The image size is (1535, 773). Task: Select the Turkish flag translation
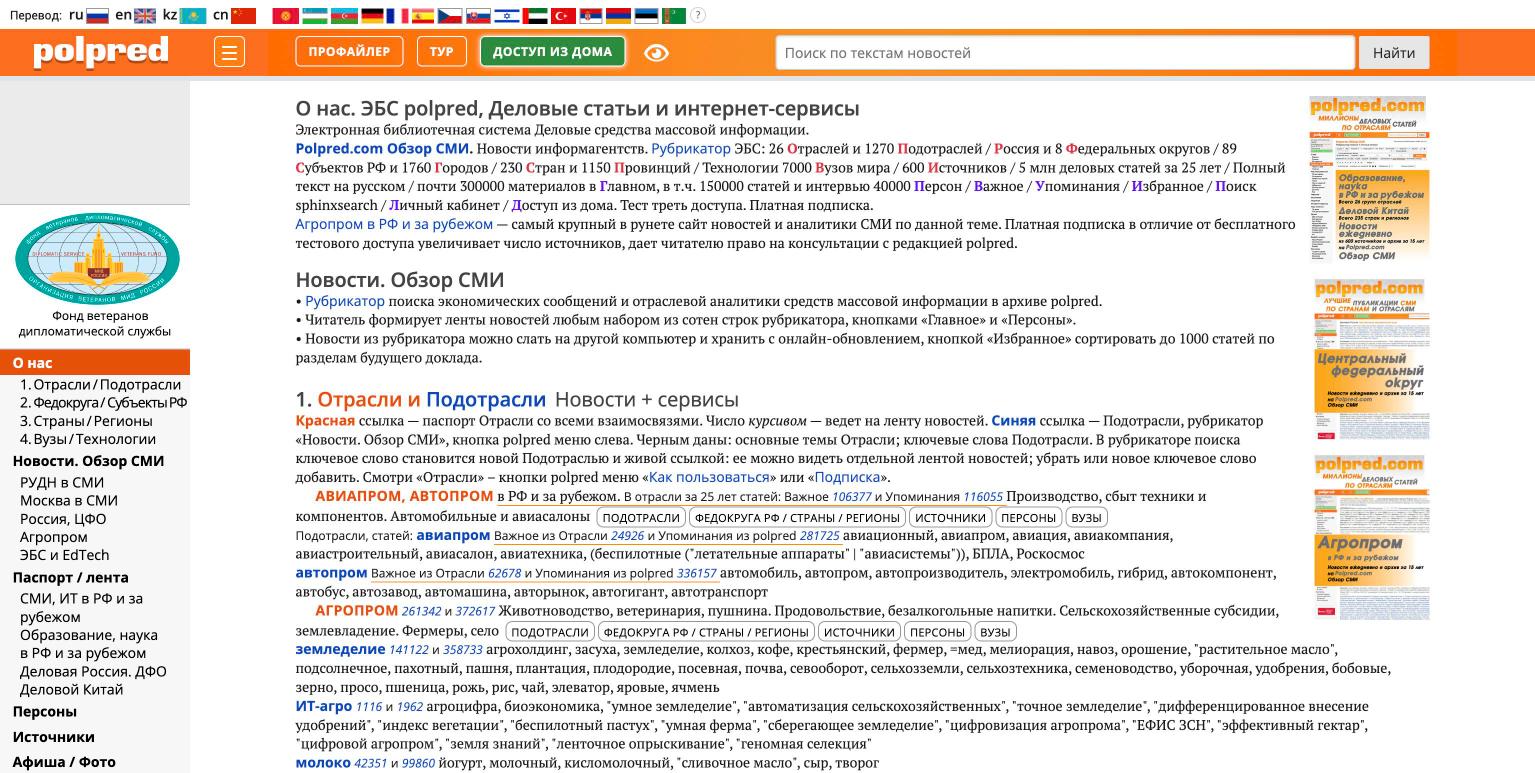coord(564,15)
